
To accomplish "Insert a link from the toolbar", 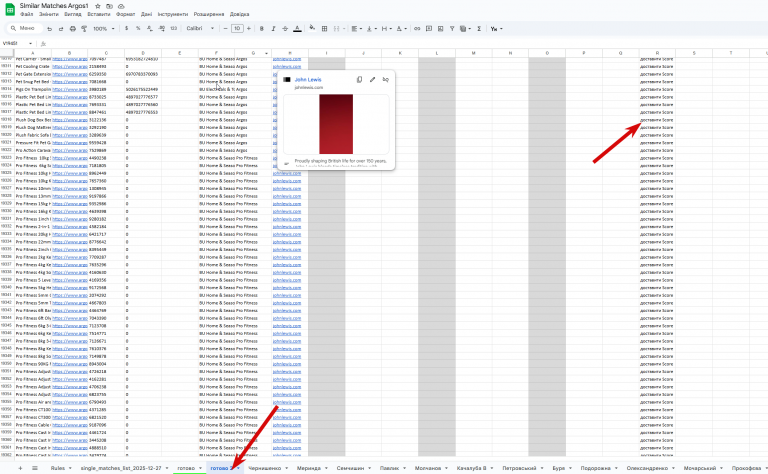I will tap(417, 28).
